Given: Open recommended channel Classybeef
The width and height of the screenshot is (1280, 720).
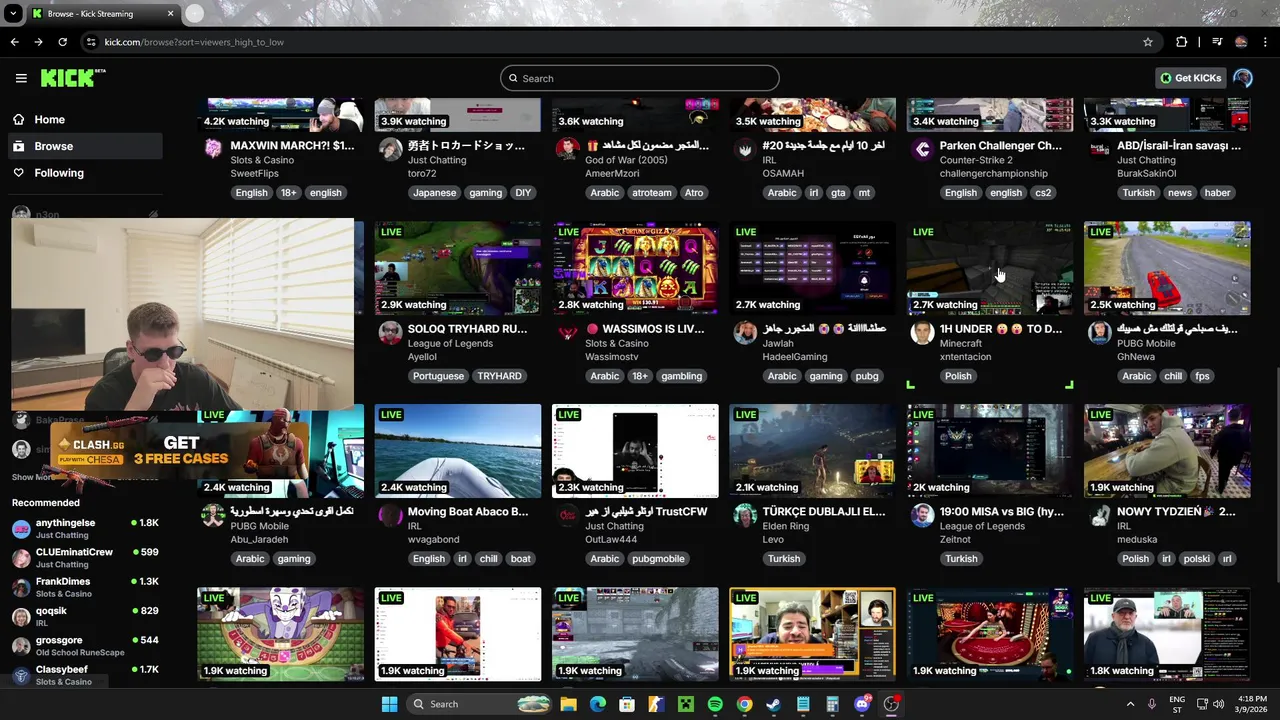Looking at the screenshot, I should pos(85,675).
